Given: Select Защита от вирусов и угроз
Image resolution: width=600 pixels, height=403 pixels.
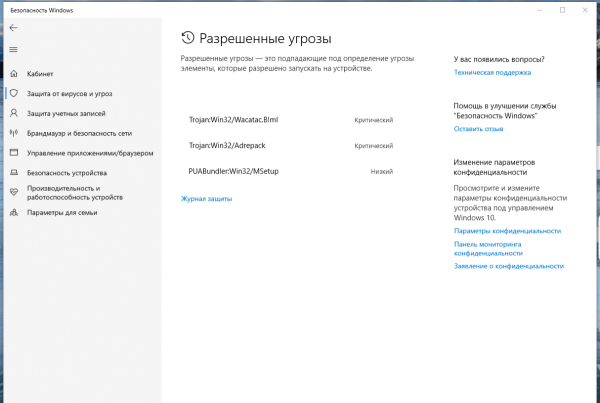Looking at the screenshot, I should click(69, 94).
